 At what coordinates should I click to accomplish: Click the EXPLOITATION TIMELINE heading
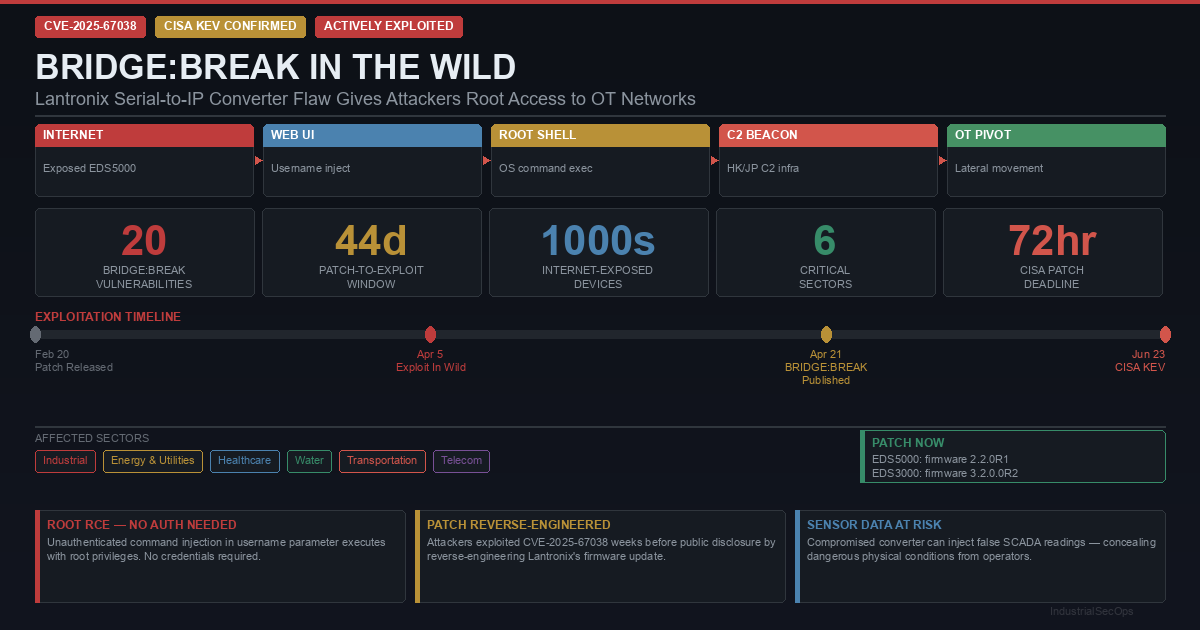point(108,317)
